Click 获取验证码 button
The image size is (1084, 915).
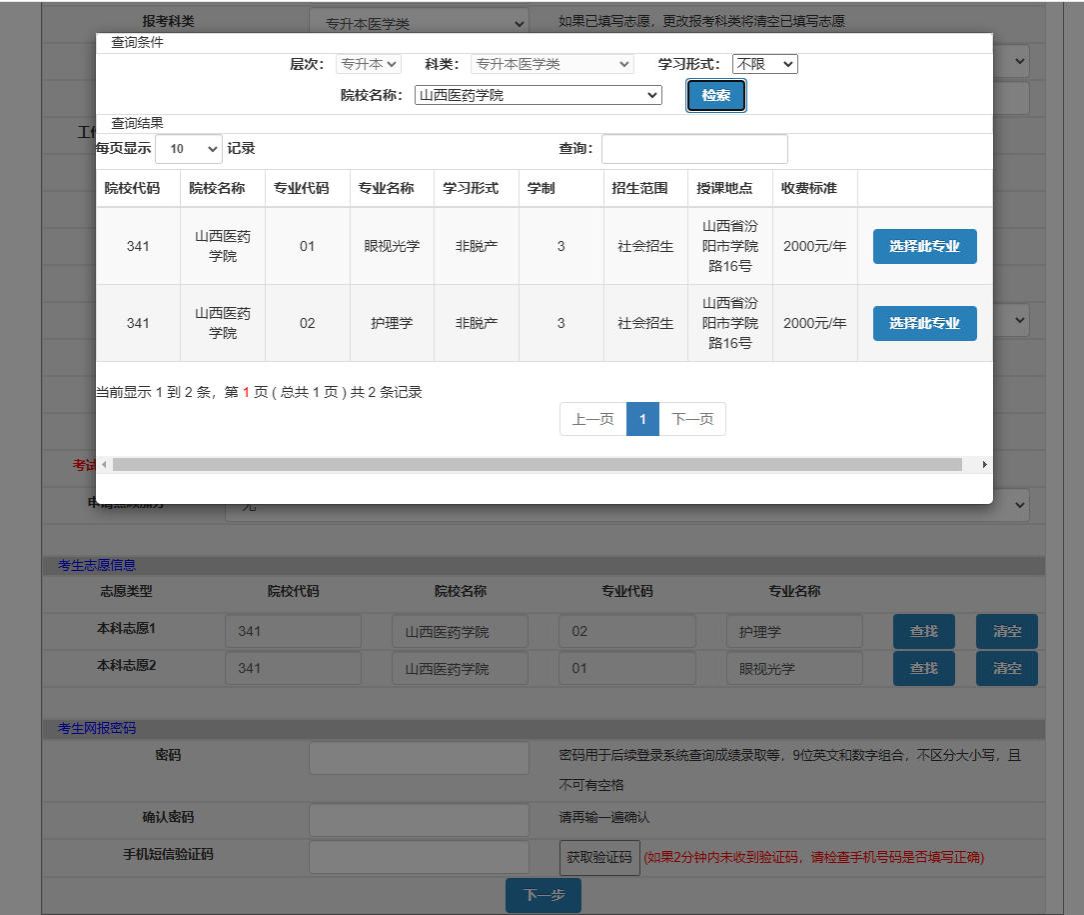click(x=599, y=857)
